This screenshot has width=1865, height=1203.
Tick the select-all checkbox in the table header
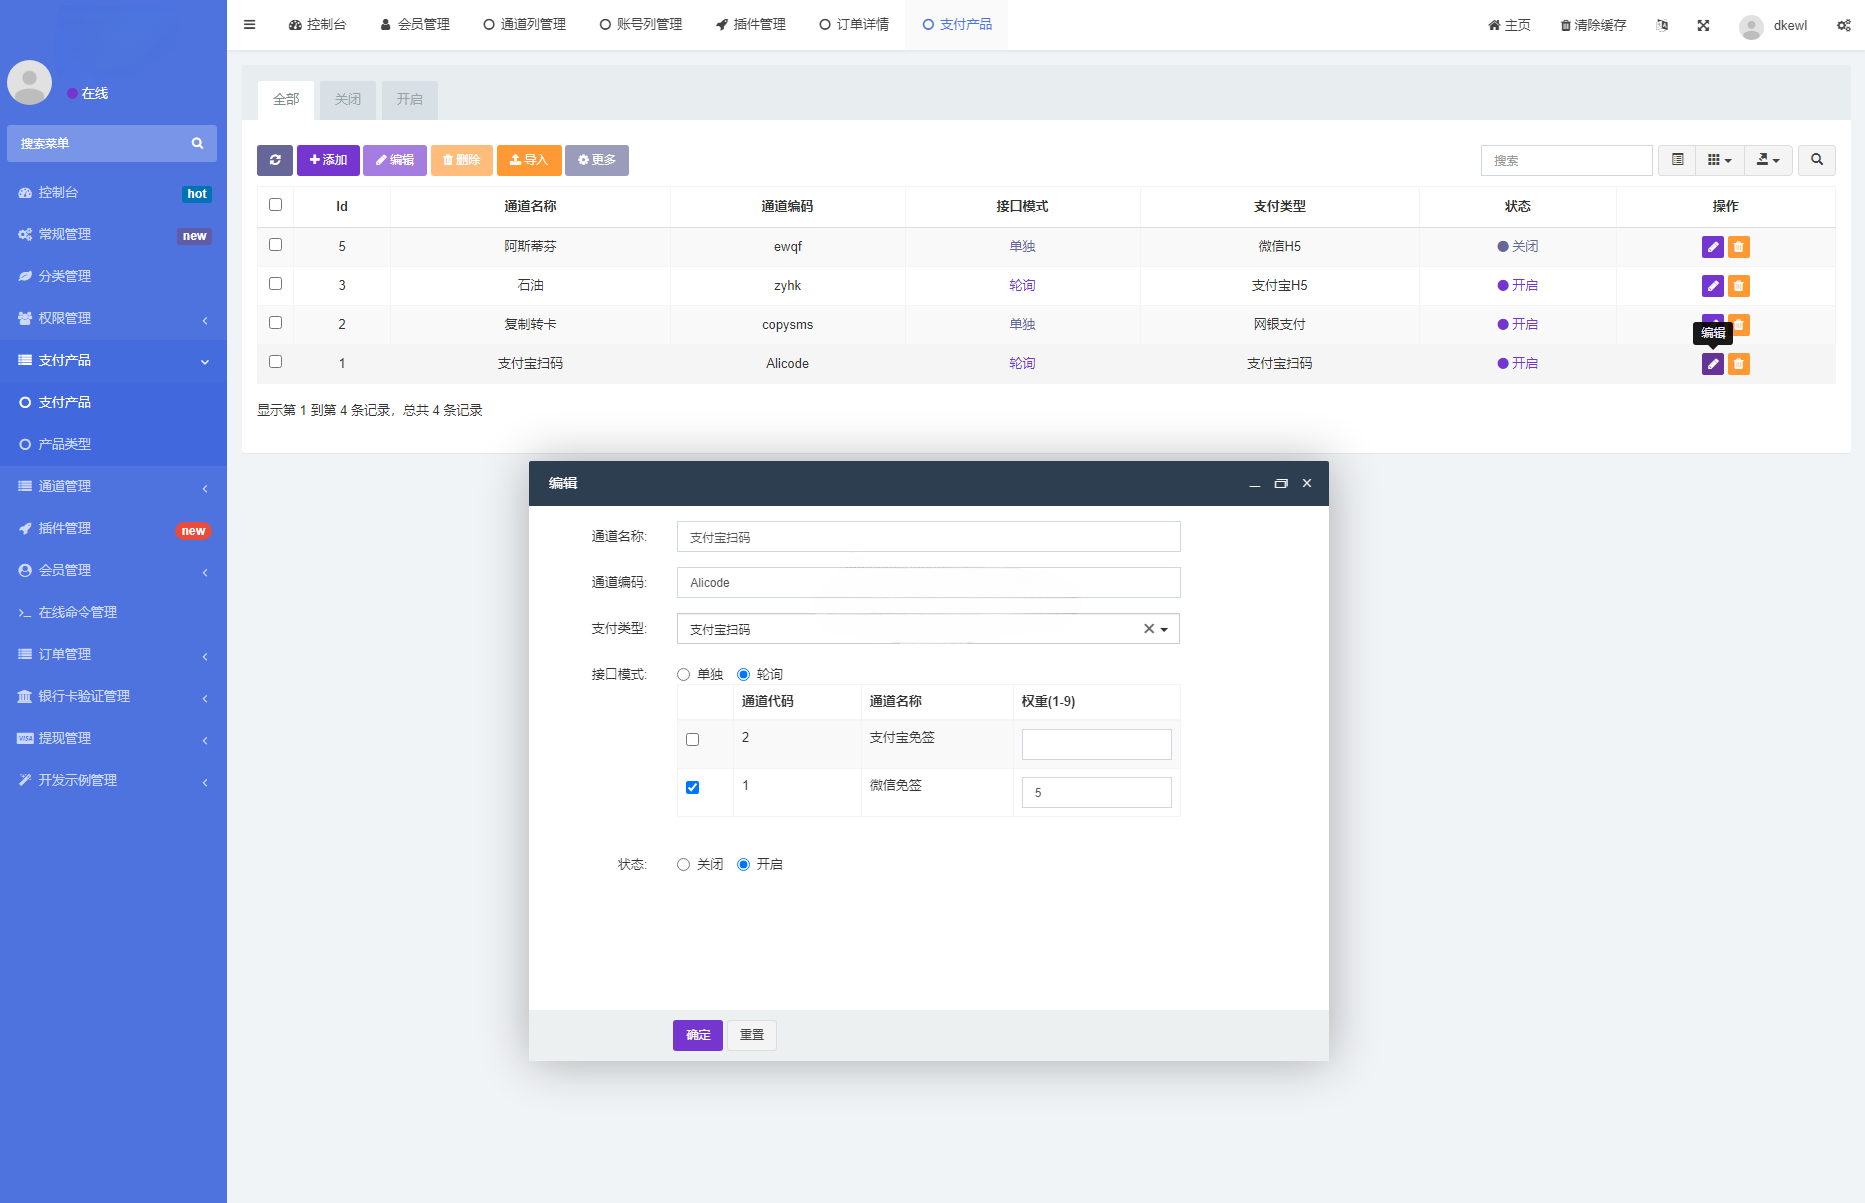point(275,204)
